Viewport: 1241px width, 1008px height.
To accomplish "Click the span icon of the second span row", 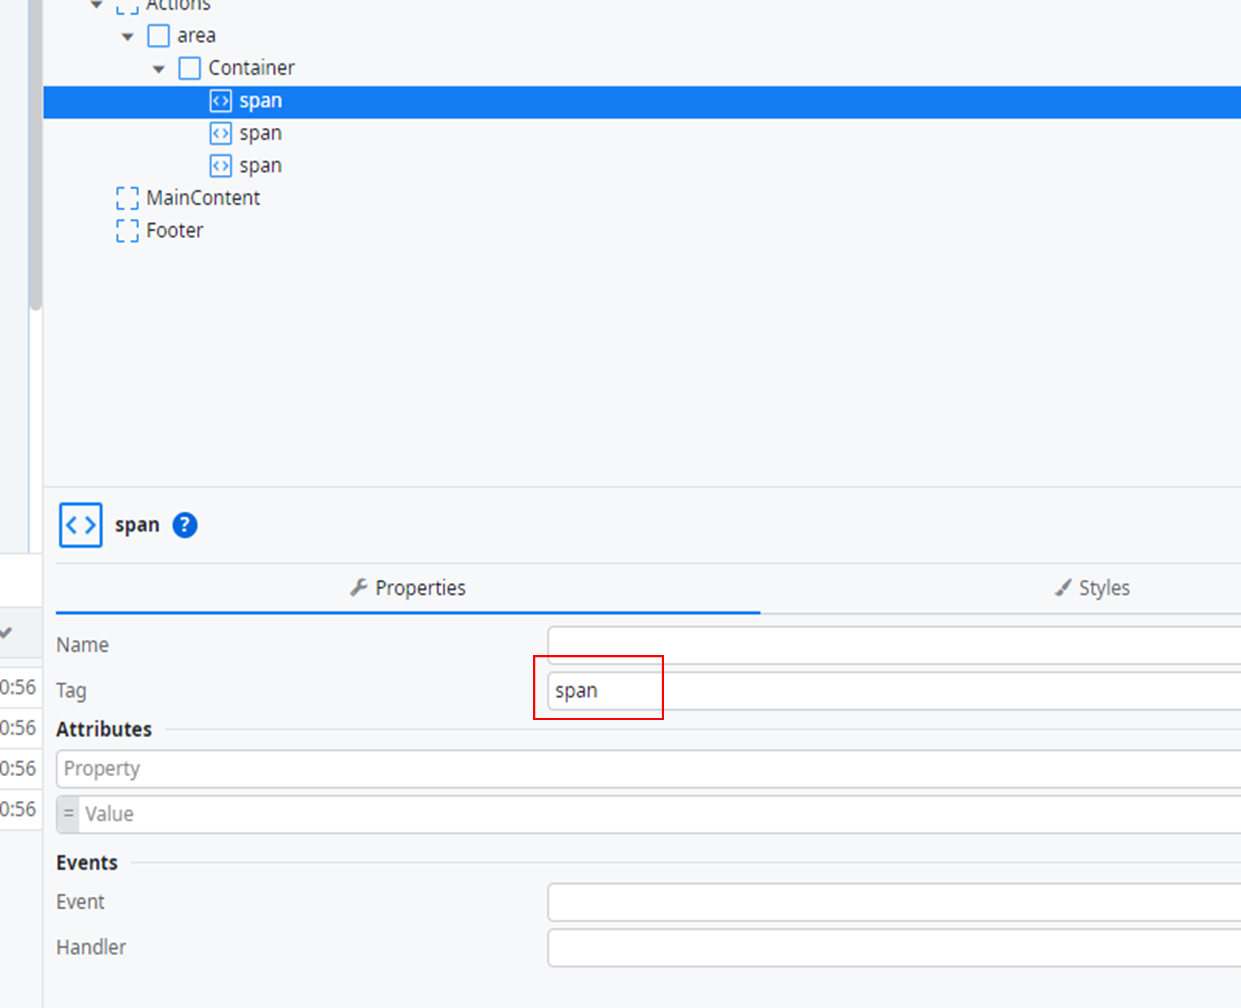I will (222, 133).
